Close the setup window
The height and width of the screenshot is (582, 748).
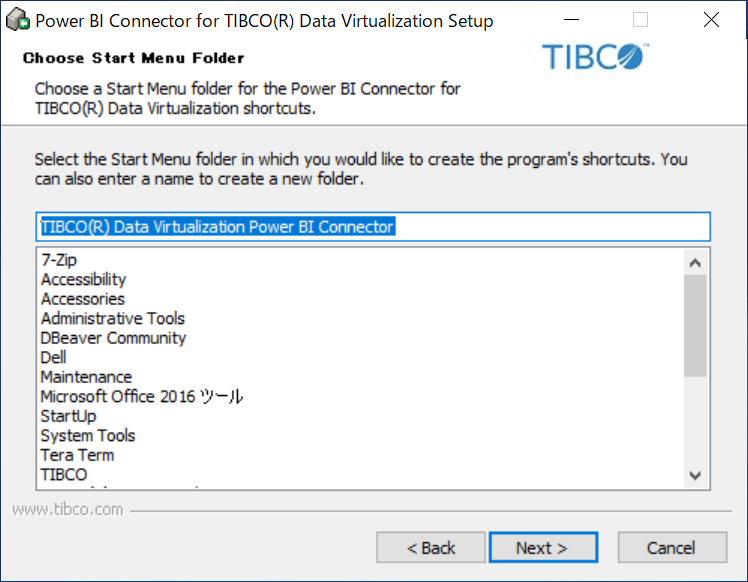click(711, 20)
